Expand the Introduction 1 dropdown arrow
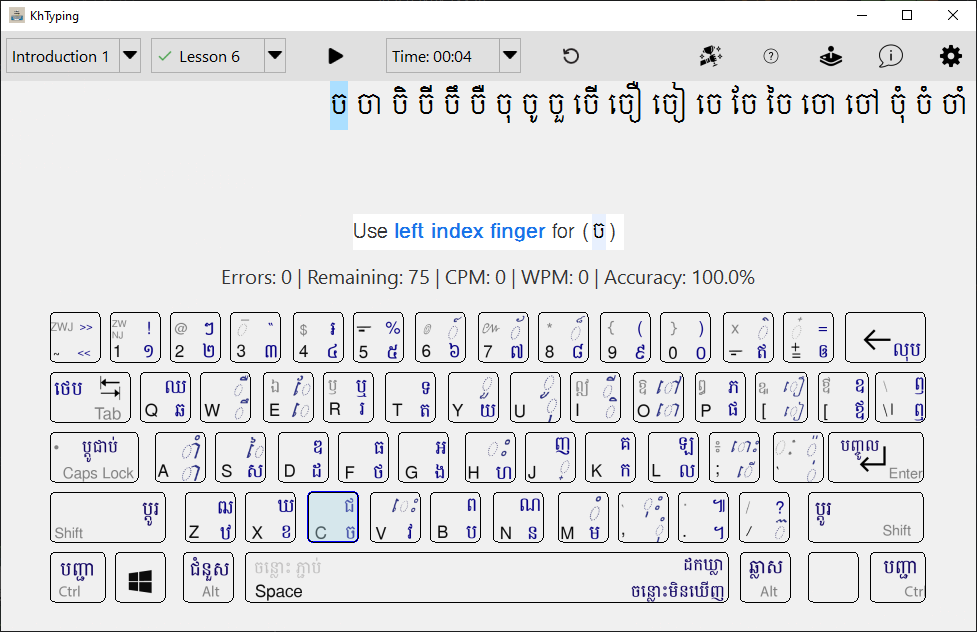 [130, 56]
